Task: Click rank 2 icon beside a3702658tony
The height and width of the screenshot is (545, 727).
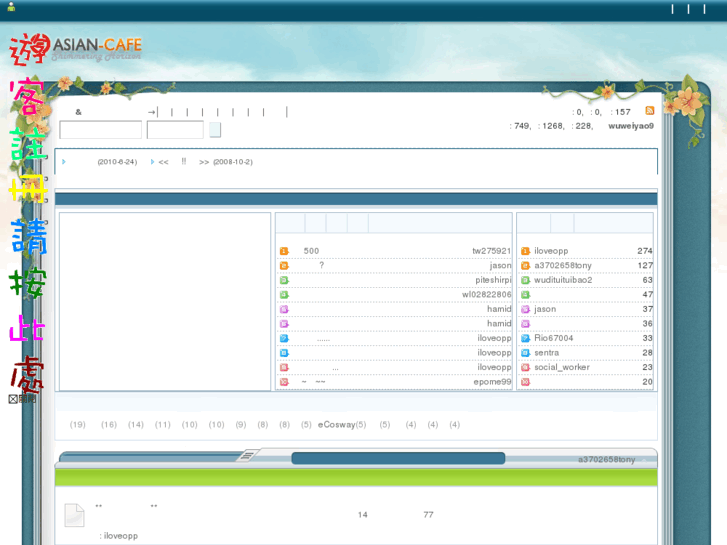Action: click(525, 266)
